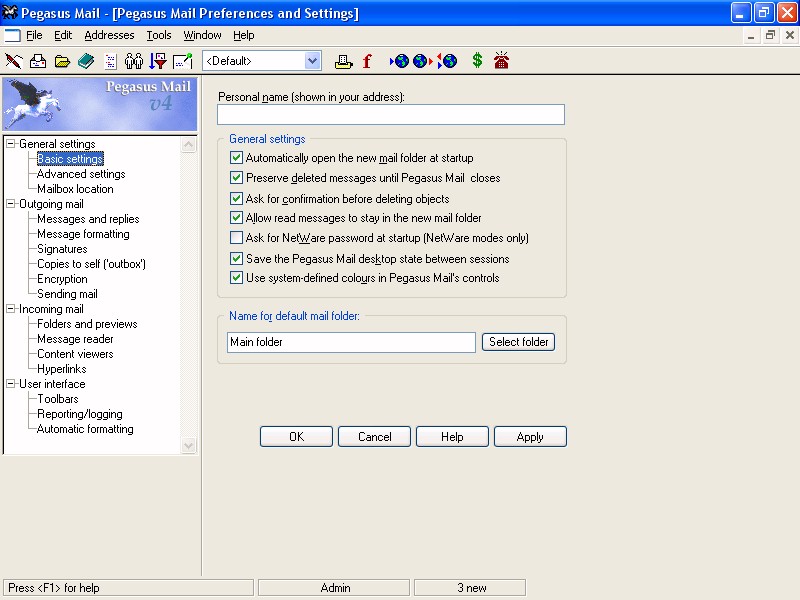The height and width of the screenshot is (600, 800).
Task: Compose a new message with pen icon
Action: click(14, 61)
